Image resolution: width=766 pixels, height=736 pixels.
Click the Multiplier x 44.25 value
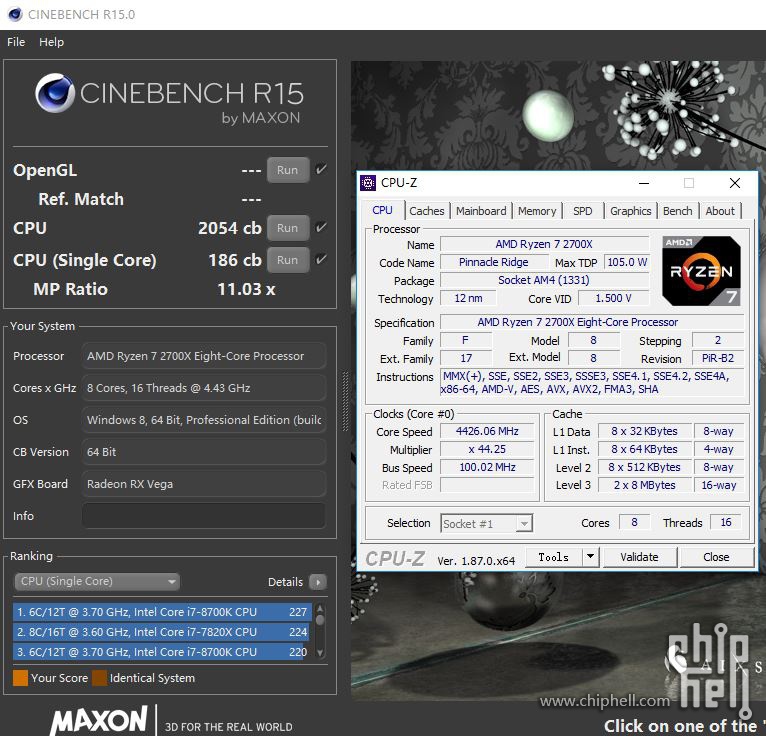(487, 449)
